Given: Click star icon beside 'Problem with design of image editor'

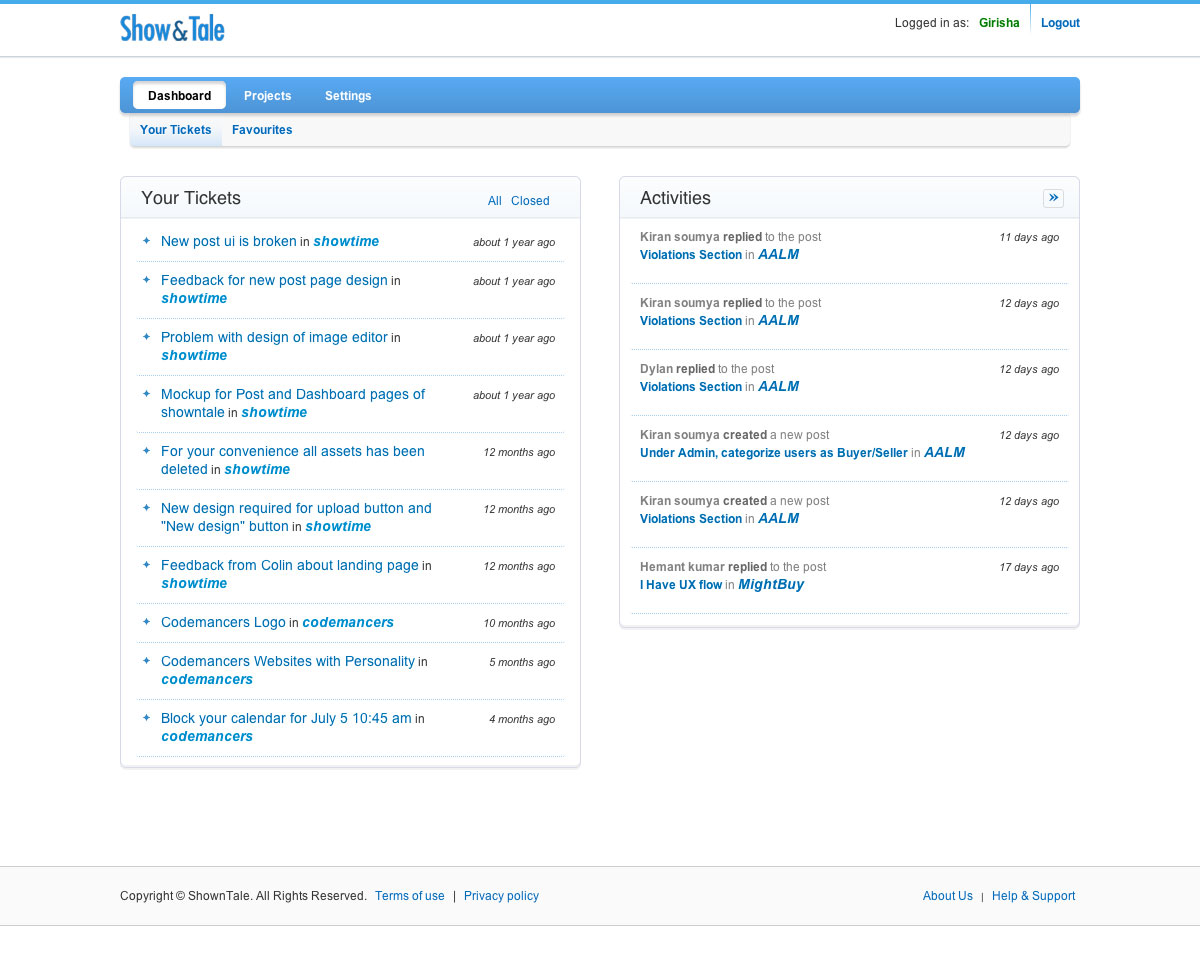Looking at the screenshot, I should click(146, 337).
